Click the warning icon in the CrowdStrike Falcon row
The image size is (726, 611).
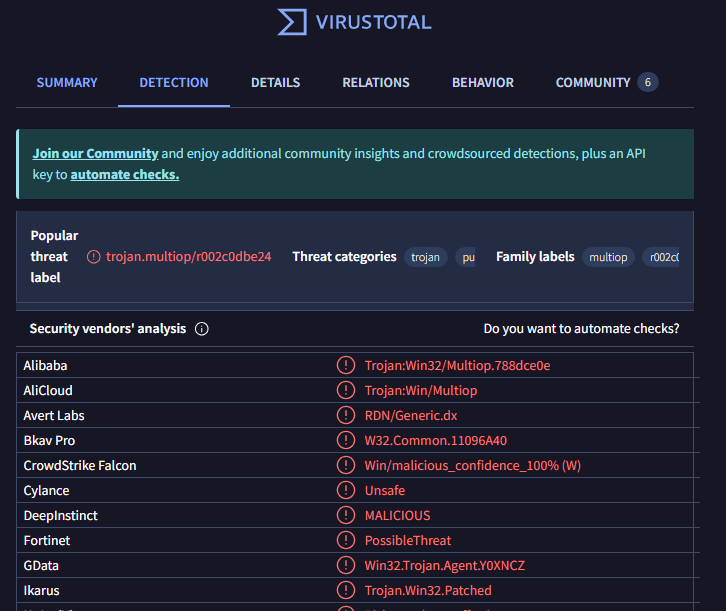click(345, 465)
